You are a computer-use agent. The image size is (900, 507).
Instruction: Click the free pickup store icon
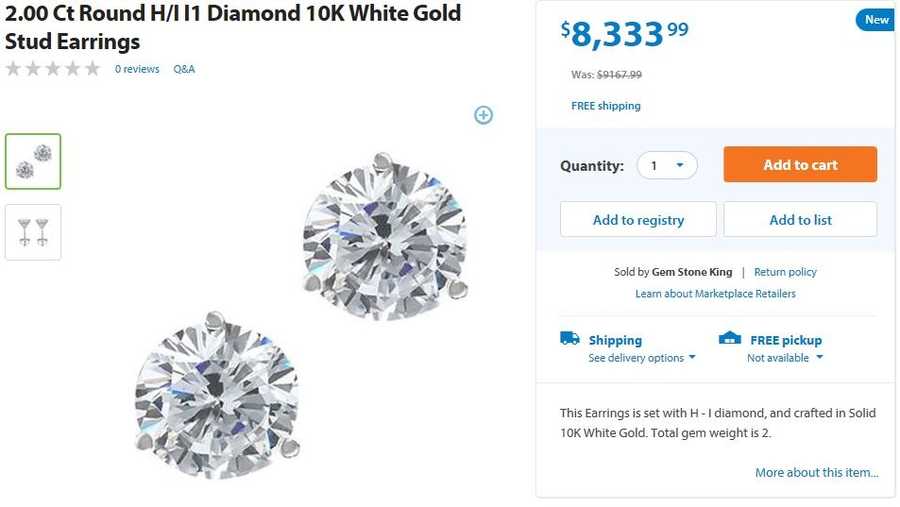[730, 339]
